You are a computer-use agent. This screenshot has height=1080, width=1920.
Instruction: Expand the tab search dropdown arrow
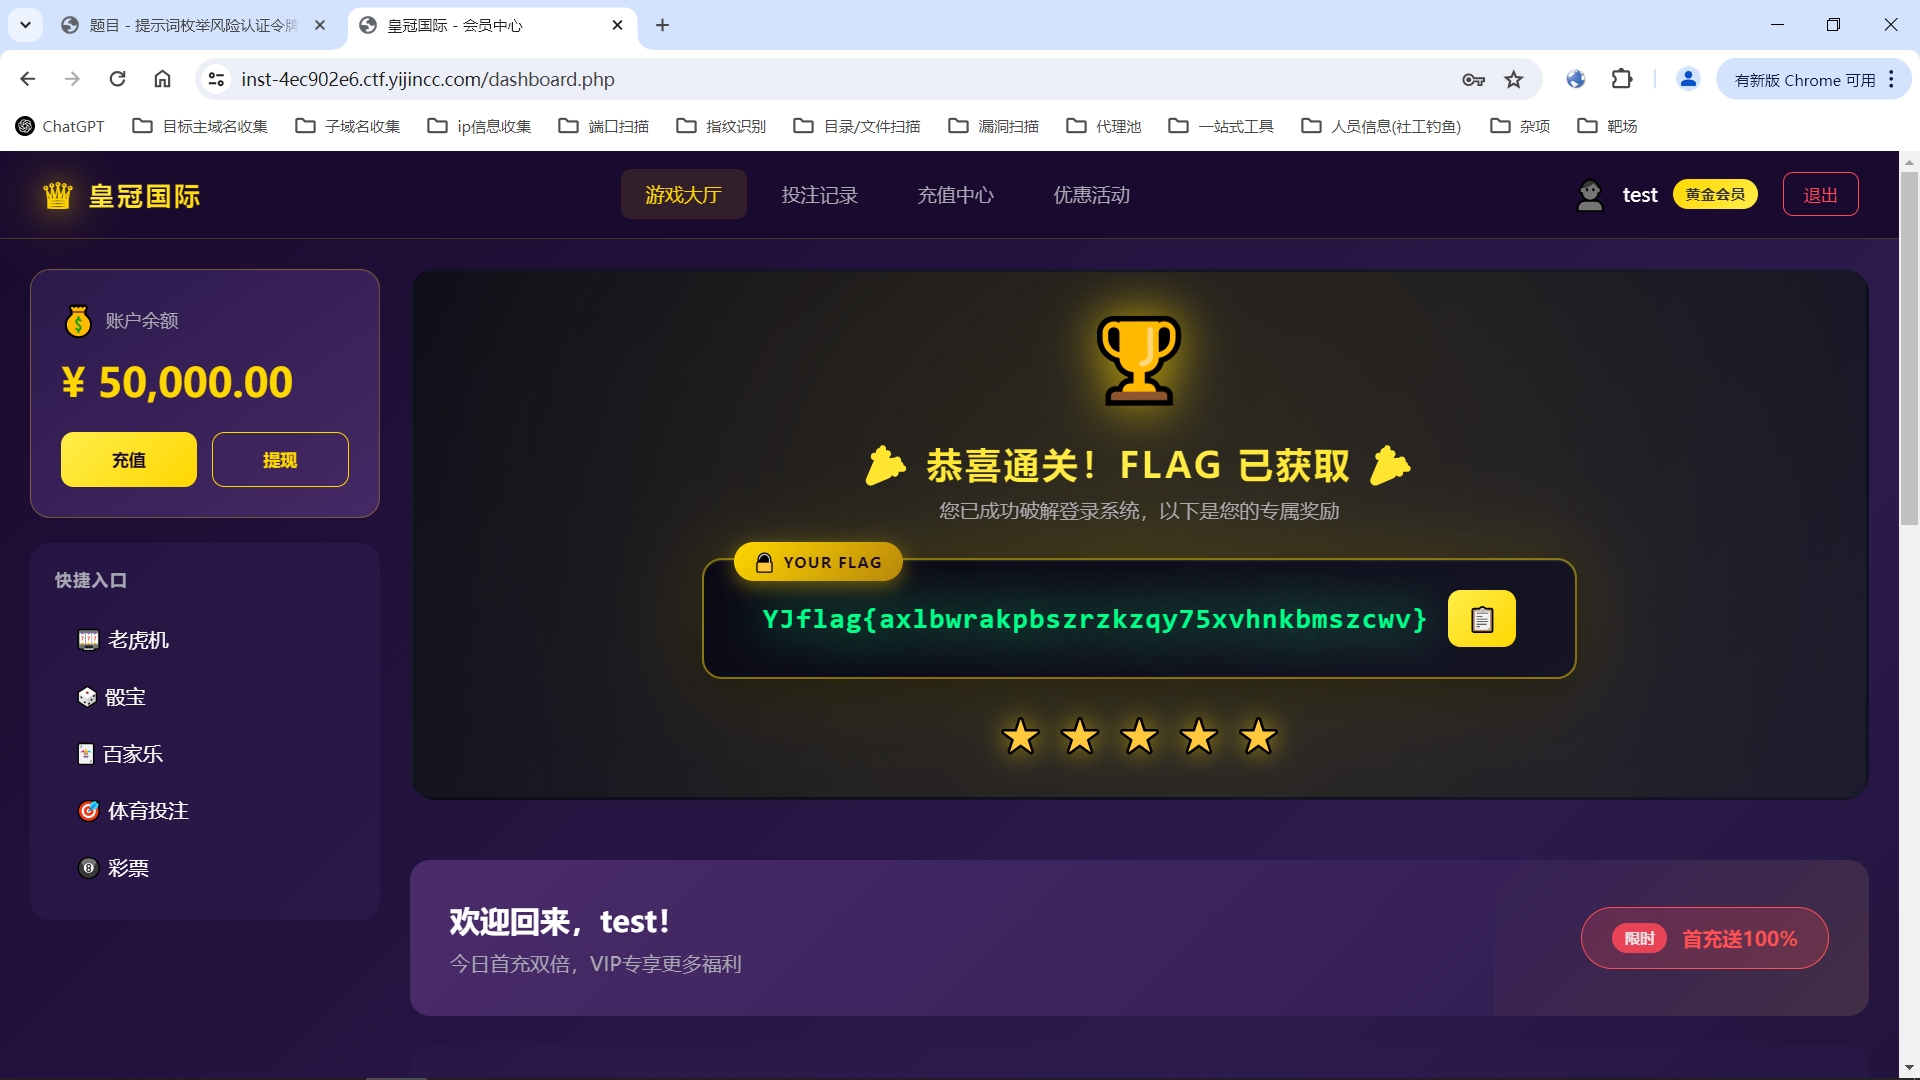click(25, 25)
